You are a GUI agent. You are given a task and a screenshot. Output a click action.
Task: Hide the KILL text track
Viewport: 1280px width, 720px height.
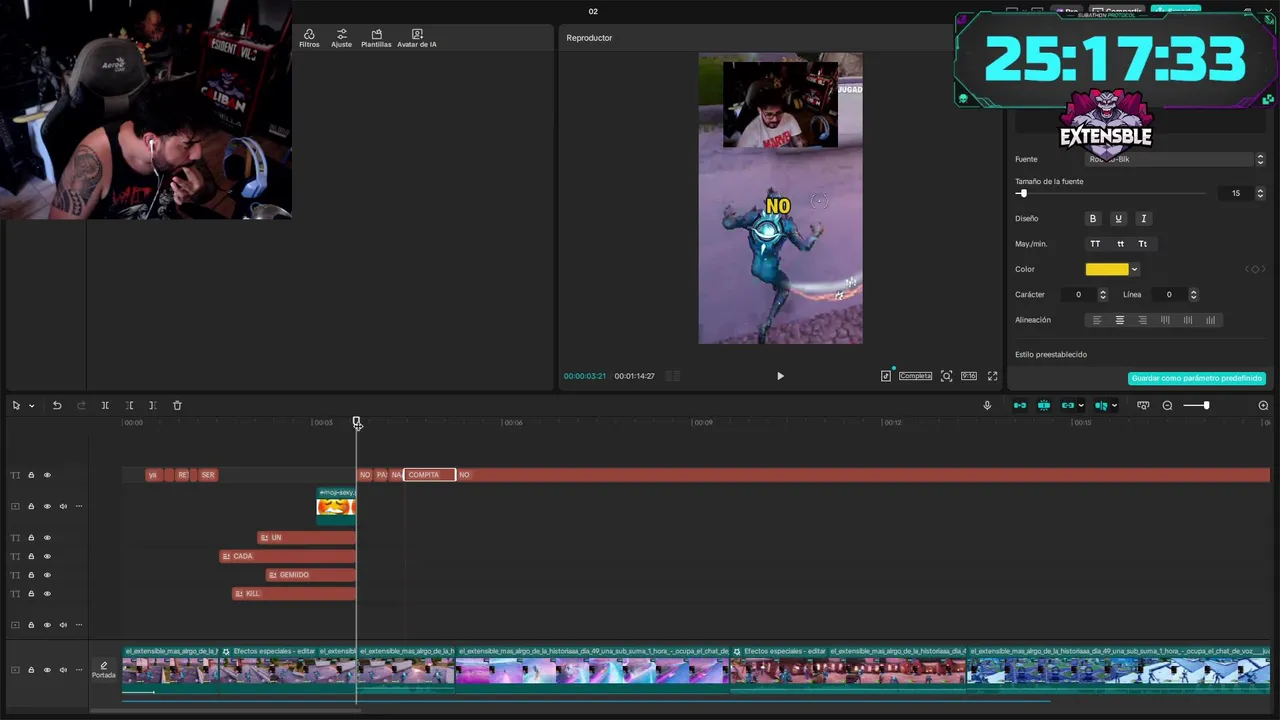coord(47,594)
